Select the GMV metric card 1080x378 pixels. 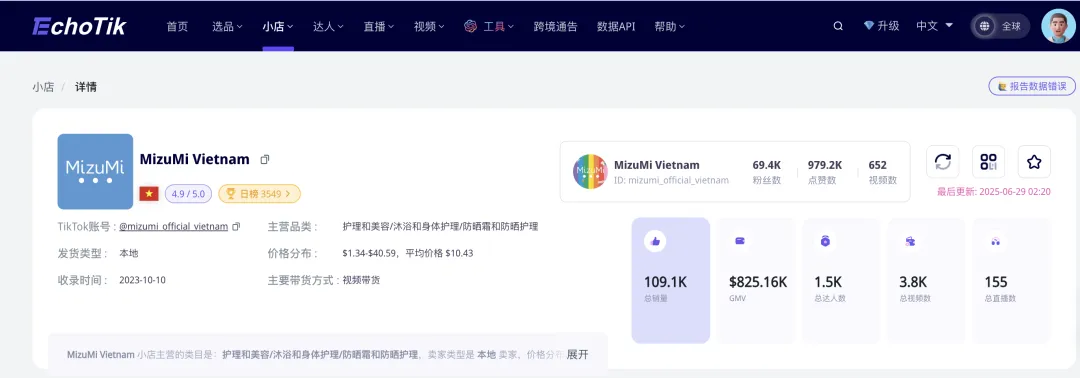point(757,280)
